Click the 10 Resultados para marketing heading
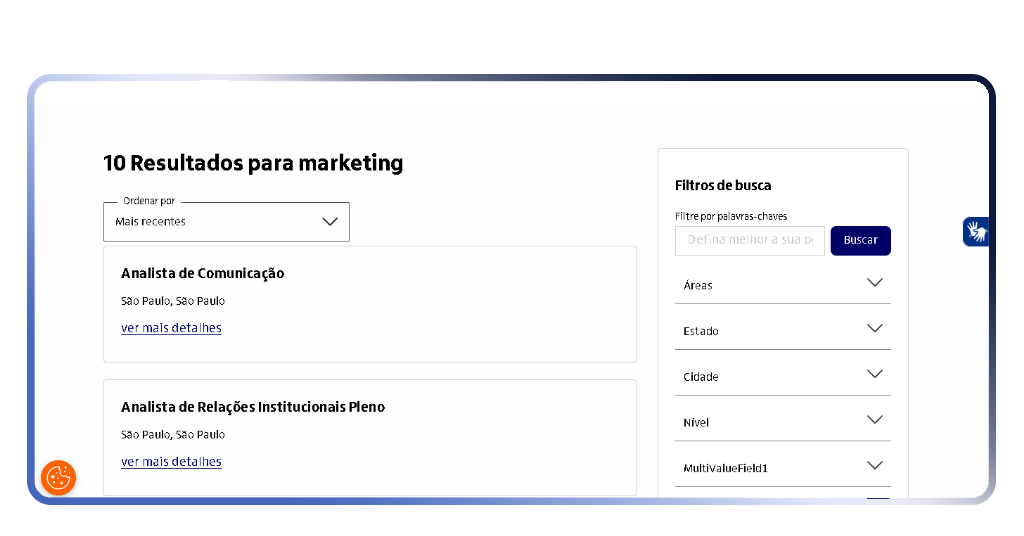The width and height of the screenshot is (1024, 536). pyautogui.click(x=253, y=163)
